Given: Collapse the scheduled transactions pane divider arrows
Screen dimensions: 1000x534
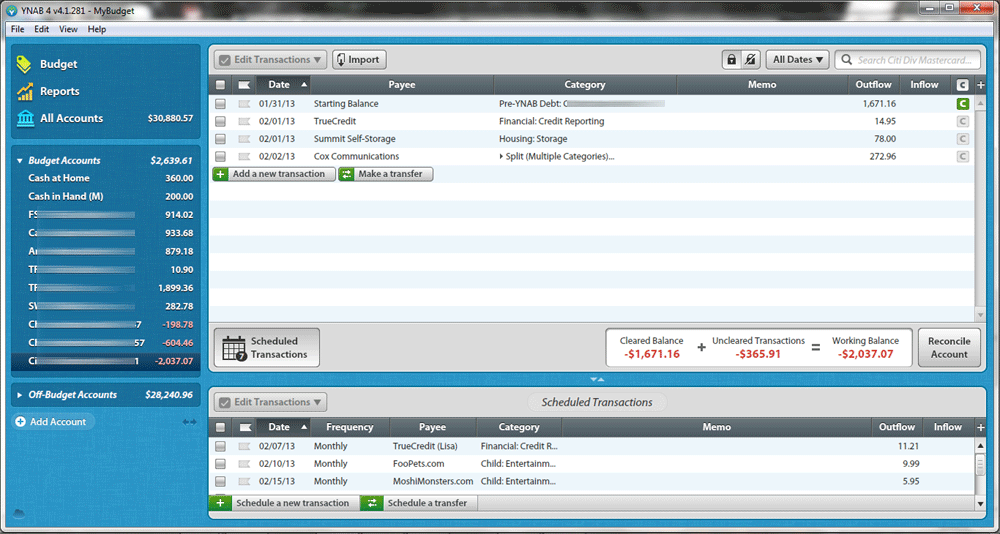Looking at the screenshot, I should tap(597, 379).
